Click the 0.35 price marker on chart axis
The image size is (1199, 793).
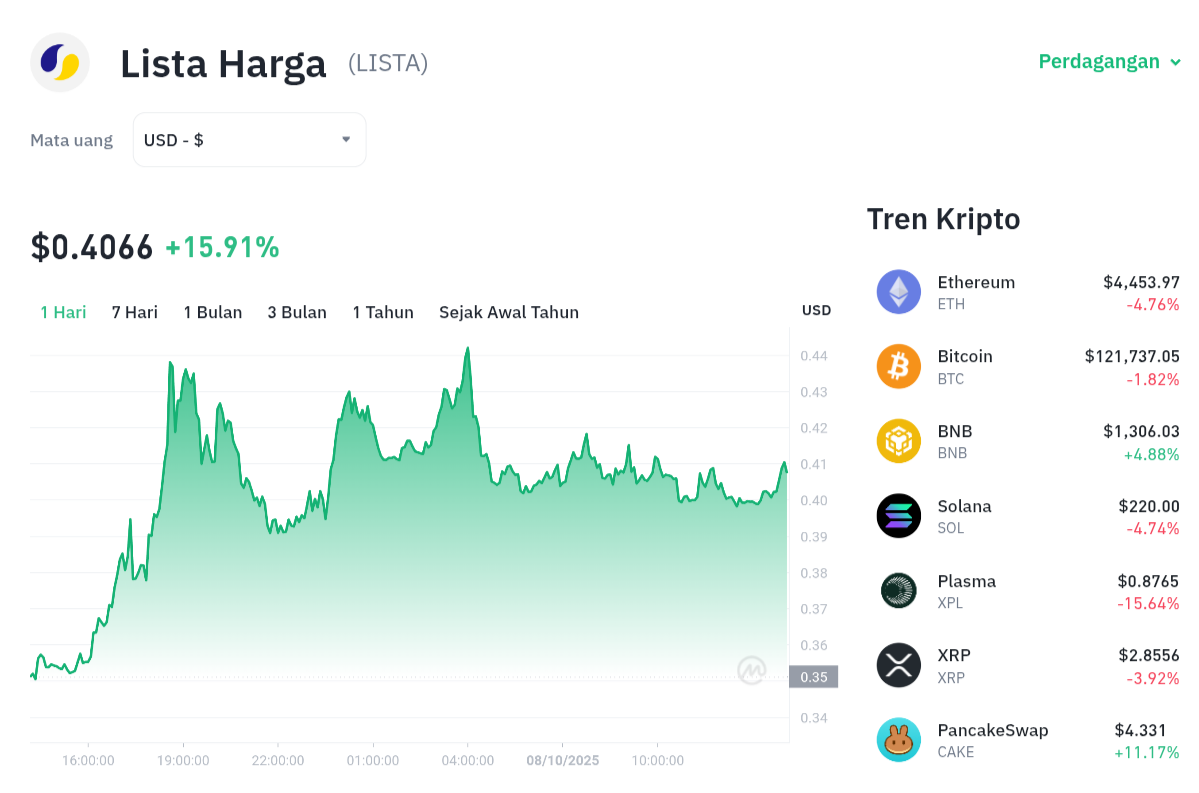(x=813, y=677)
